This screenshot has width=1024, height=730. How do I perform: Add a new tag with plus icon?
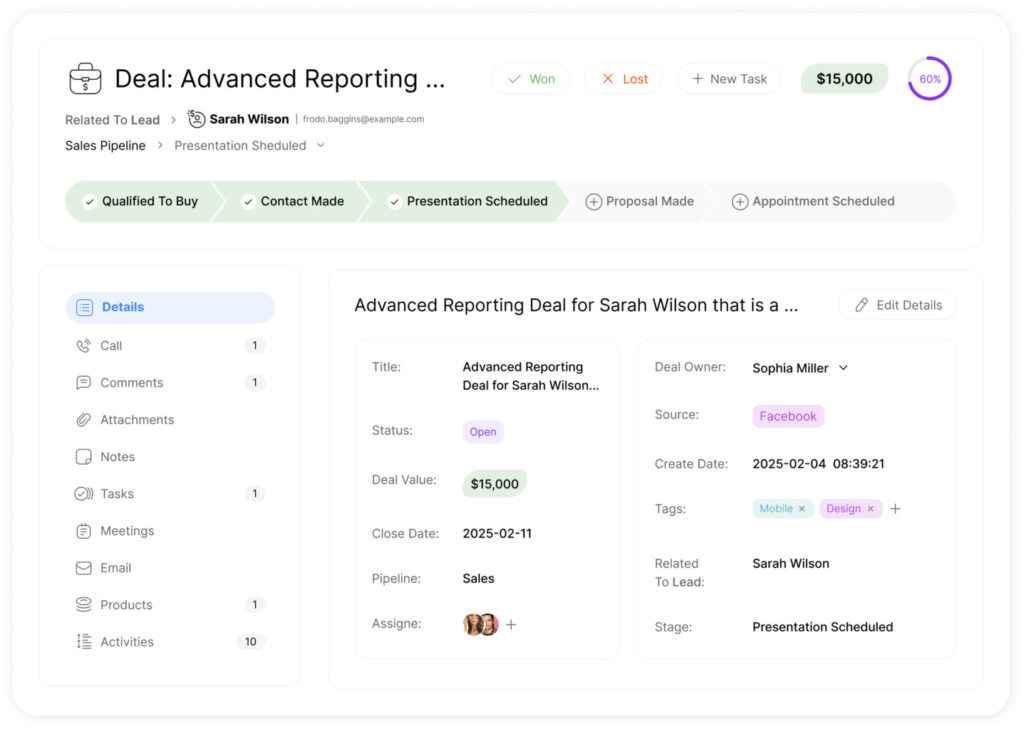895,509
